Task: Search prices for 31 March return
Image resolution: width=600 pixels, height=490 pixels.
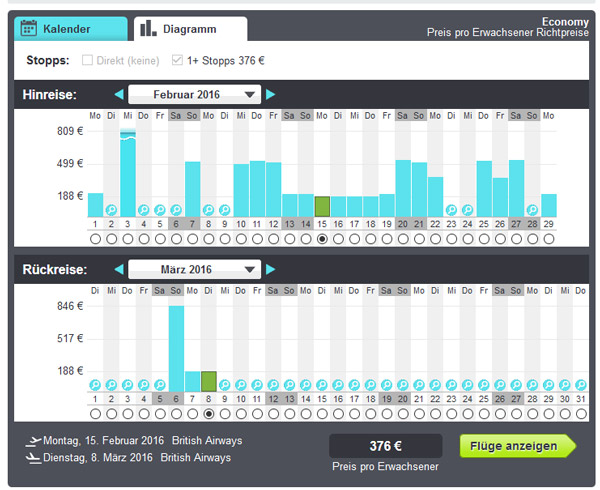Action: [580, 385]
